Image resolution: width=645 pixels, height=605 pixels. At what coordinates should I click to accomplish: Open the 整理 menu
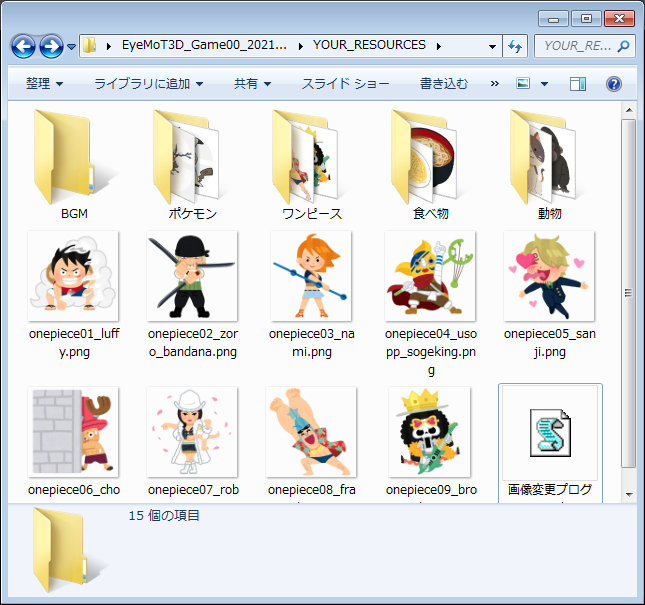click(44, 84)
